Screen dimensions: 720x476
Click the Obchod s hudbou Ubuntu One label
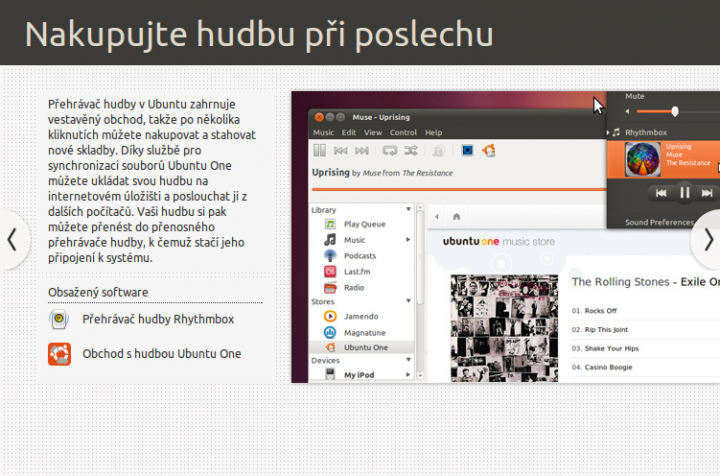coord(162,353)
